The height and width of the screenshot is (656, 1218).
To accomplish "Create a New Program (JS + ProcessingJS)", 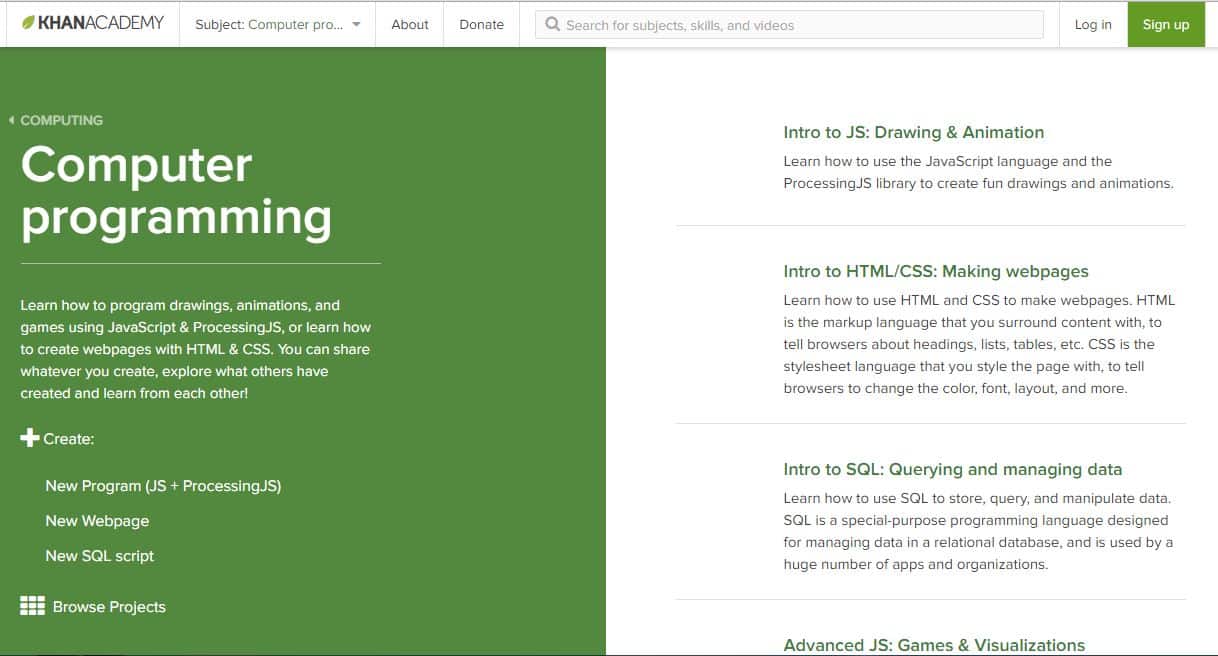I will (163, 485).
